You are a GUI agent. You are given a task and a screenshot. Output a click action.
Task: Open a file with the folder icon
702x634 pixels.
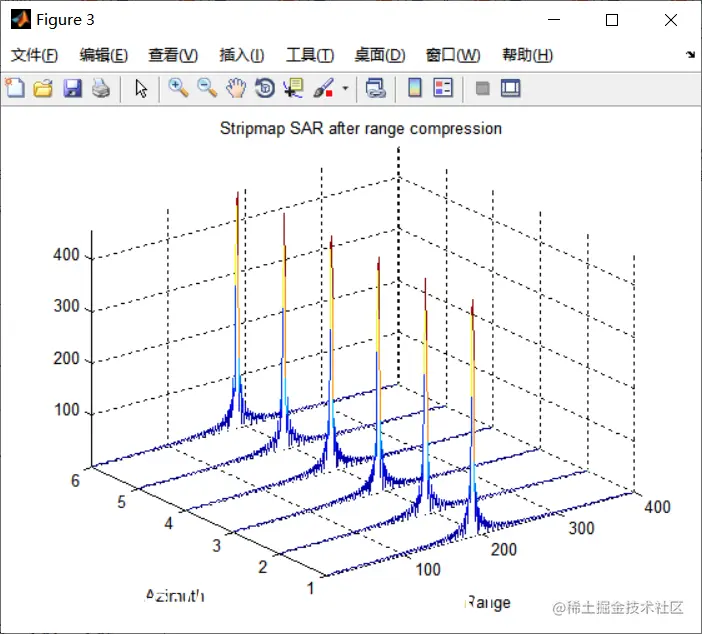point(43,88)
